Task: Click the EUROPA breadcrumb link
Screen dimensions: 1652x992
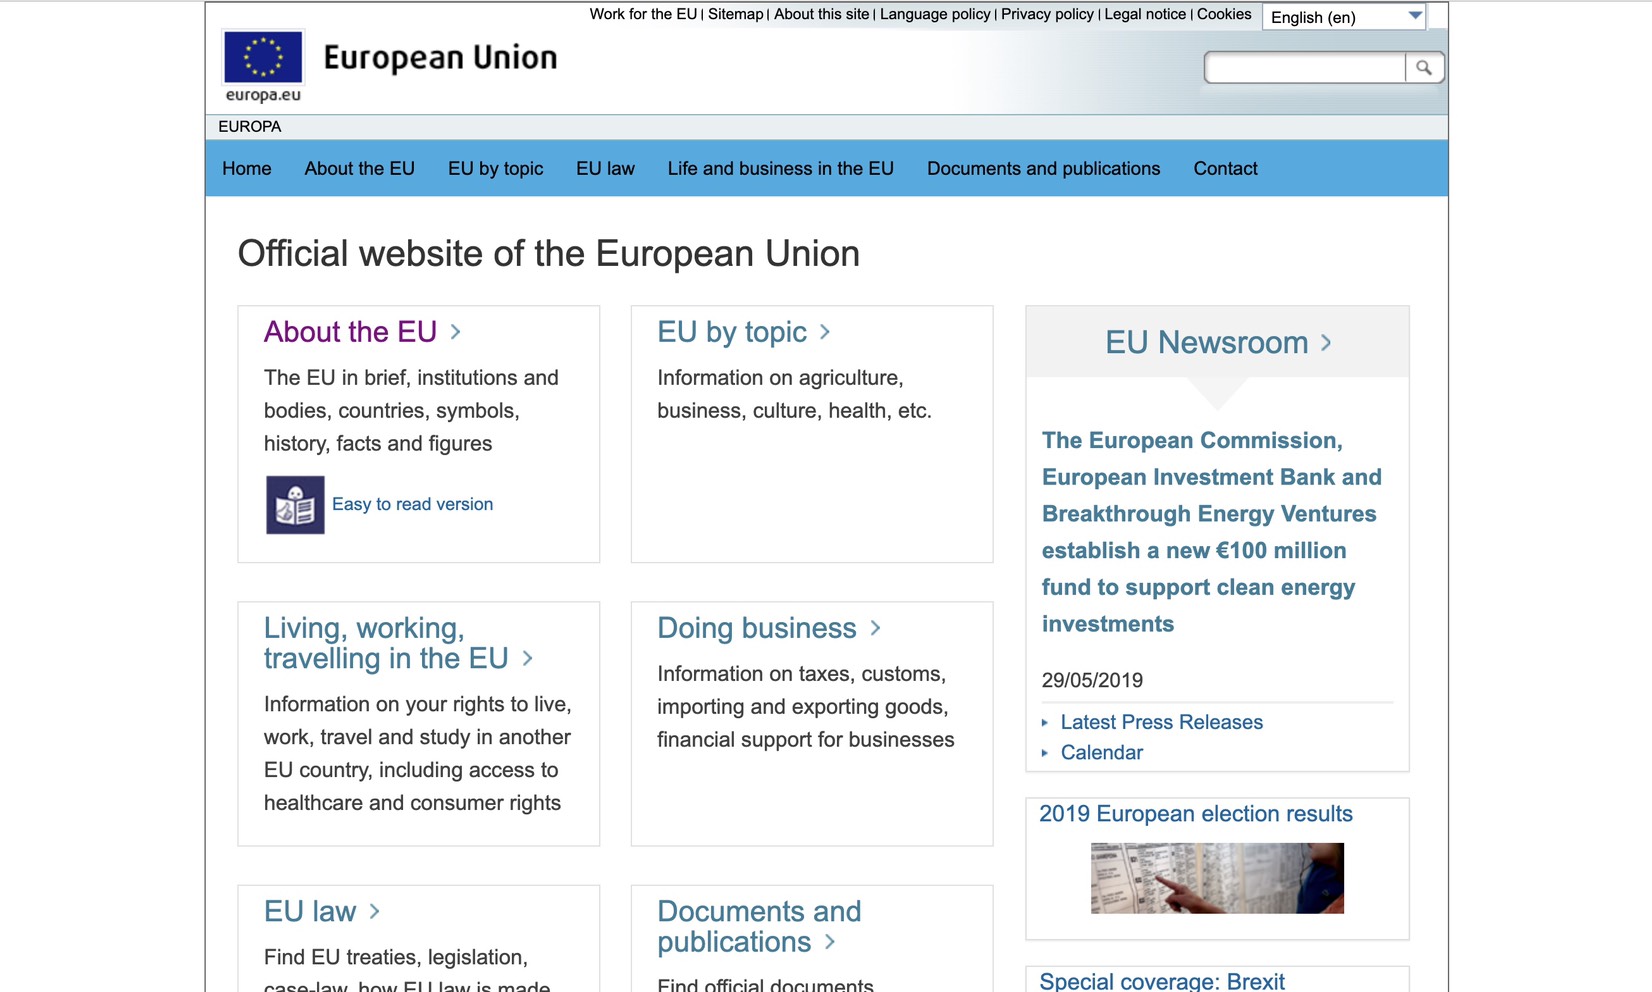Action: (x=250, y=127)
